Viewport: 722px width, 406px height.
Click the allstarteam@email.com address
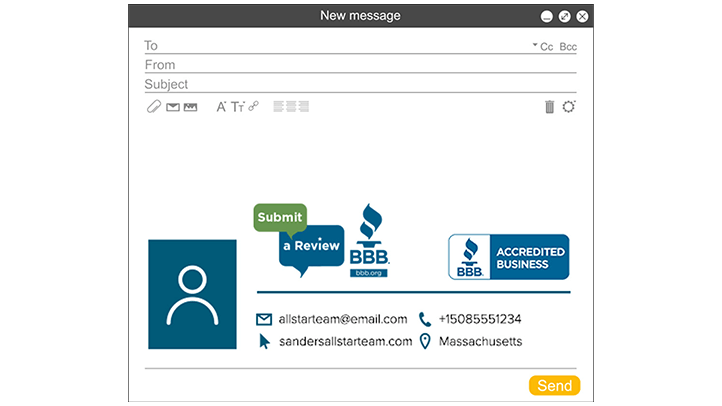point(343,319)
